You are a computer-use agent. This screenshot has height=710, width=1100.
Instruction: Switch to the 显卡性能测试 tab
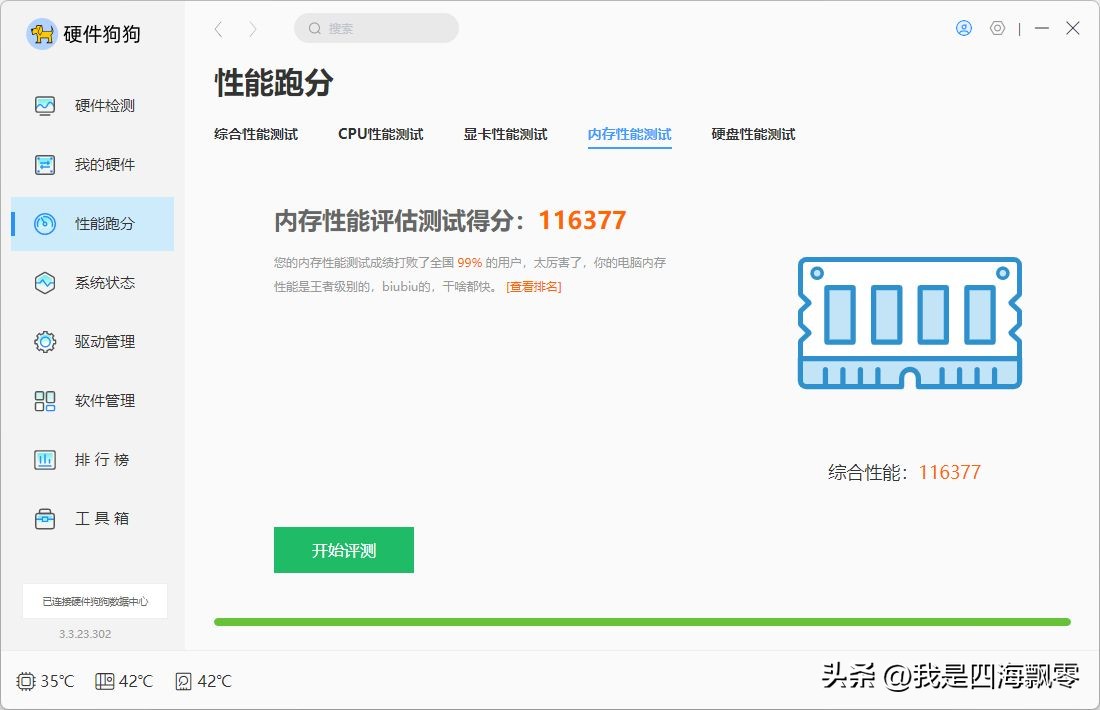[x=505, y=134]
